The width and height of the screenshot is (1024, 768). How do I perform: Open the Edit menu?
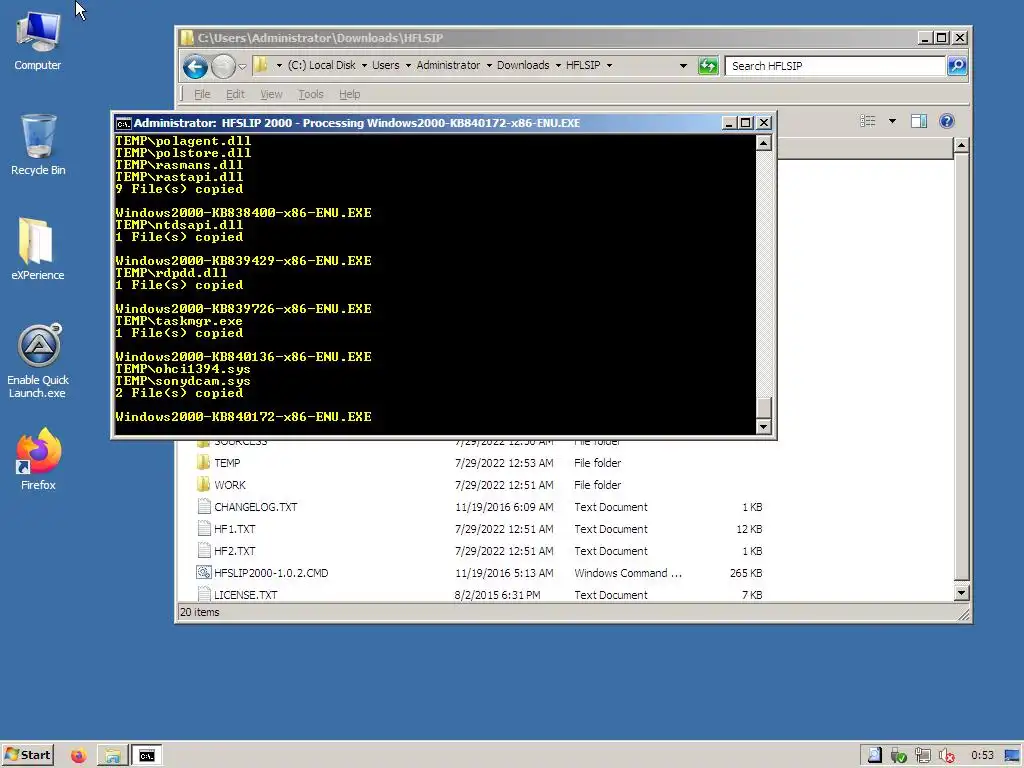tap(235, 94)
